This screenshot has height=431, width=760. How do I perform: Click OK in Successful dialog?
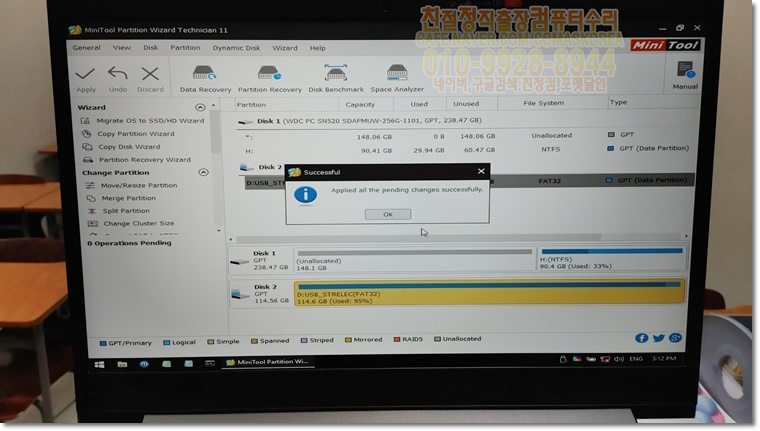pos(388,214)
